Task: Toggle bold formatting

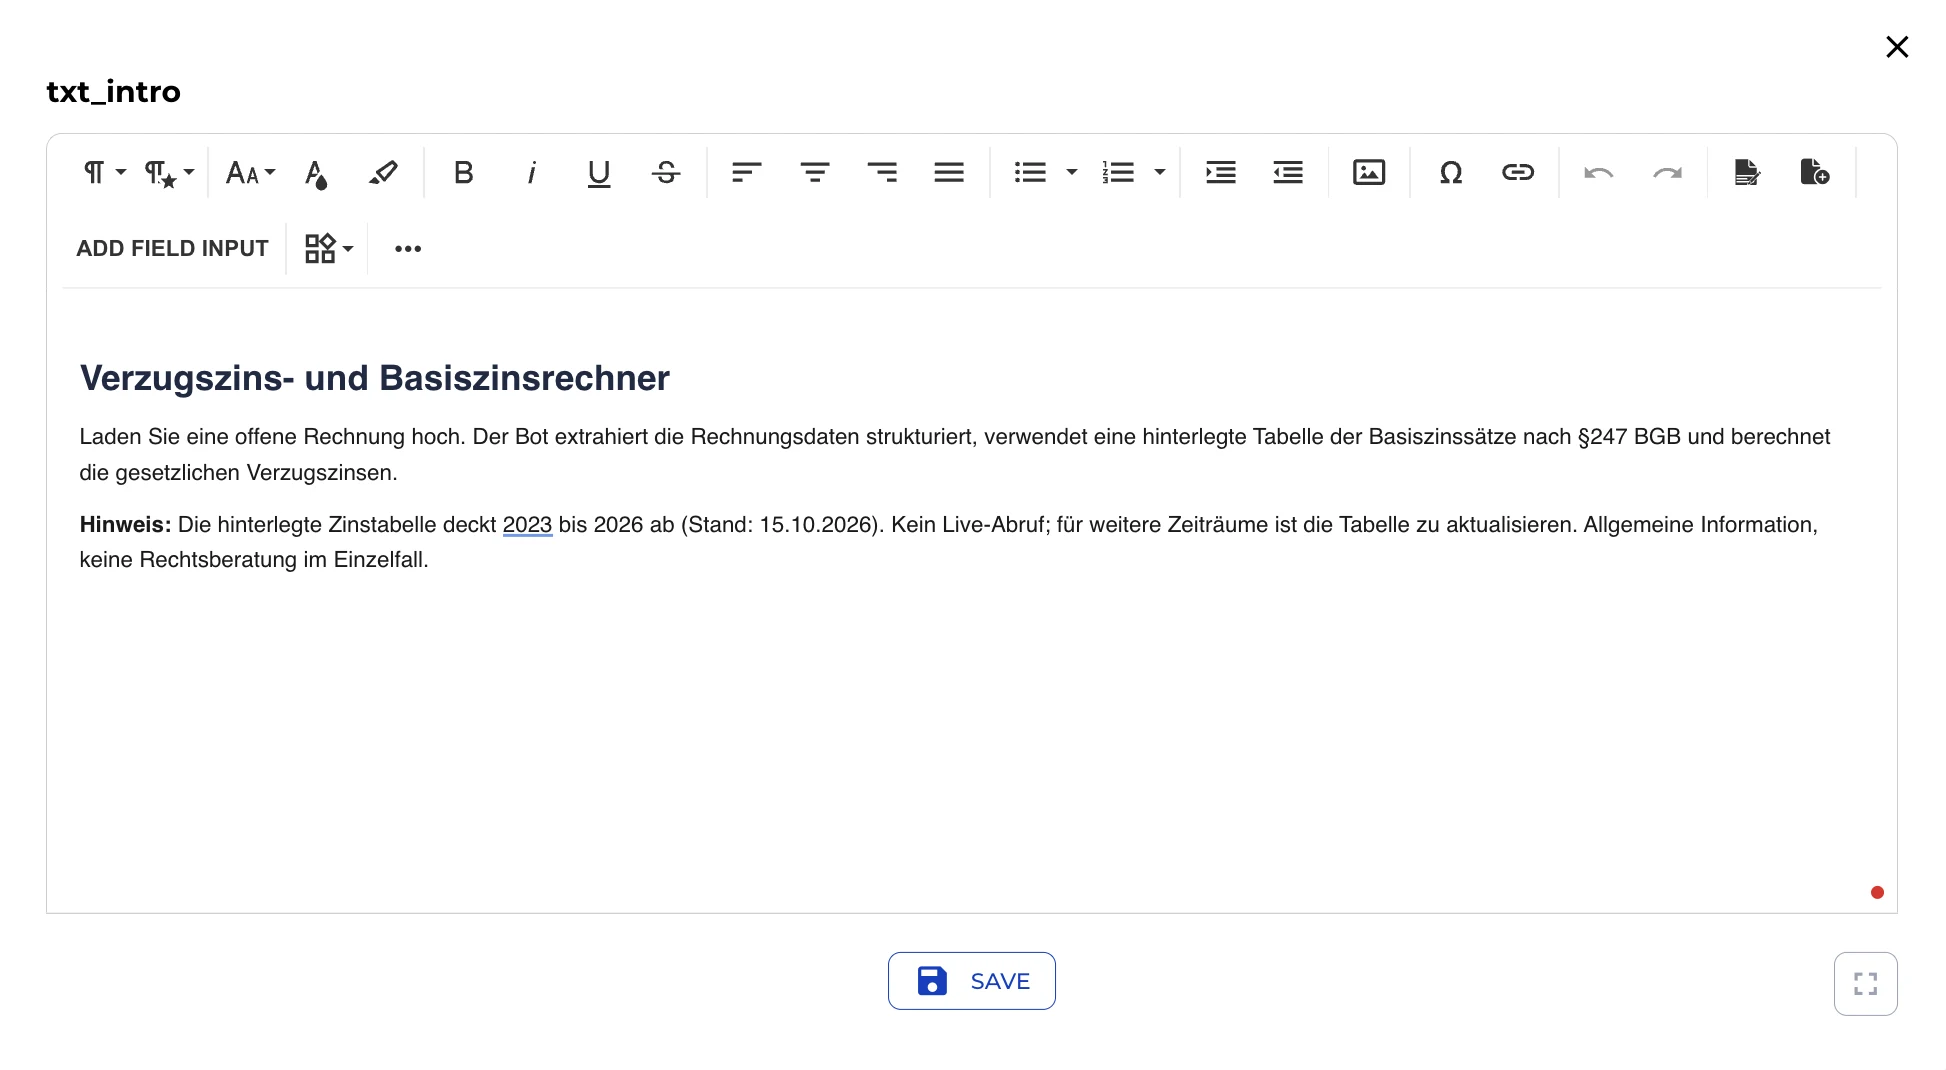Action: pos(463,173)
